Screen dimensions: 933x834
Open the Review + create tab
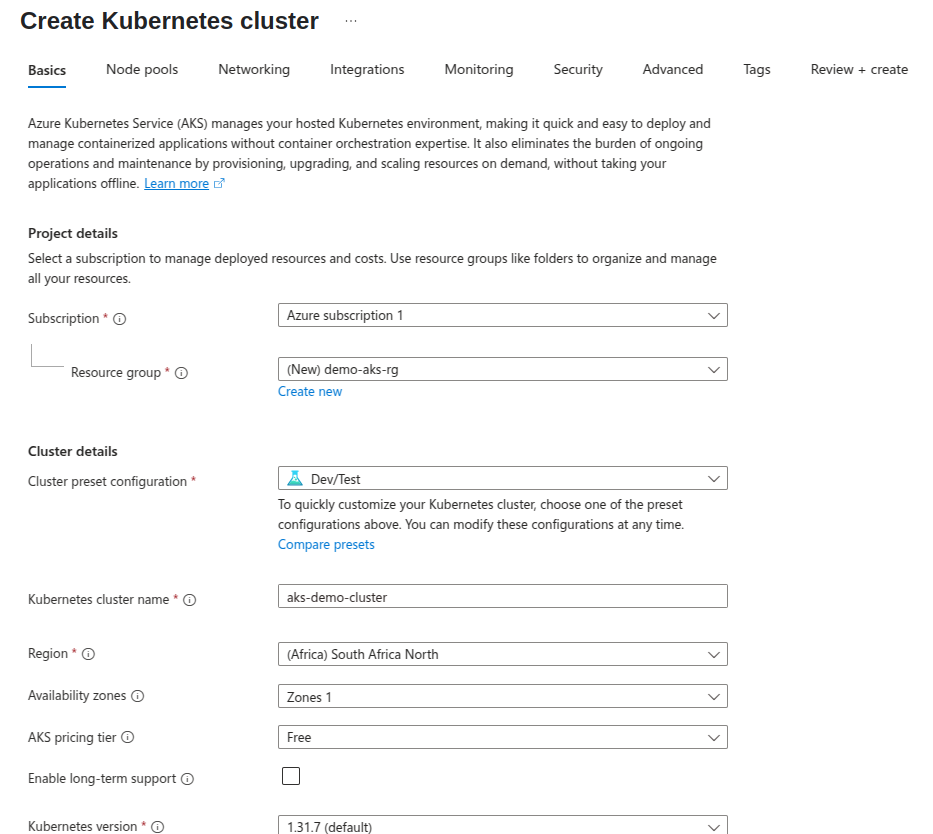tap(859, 70)
